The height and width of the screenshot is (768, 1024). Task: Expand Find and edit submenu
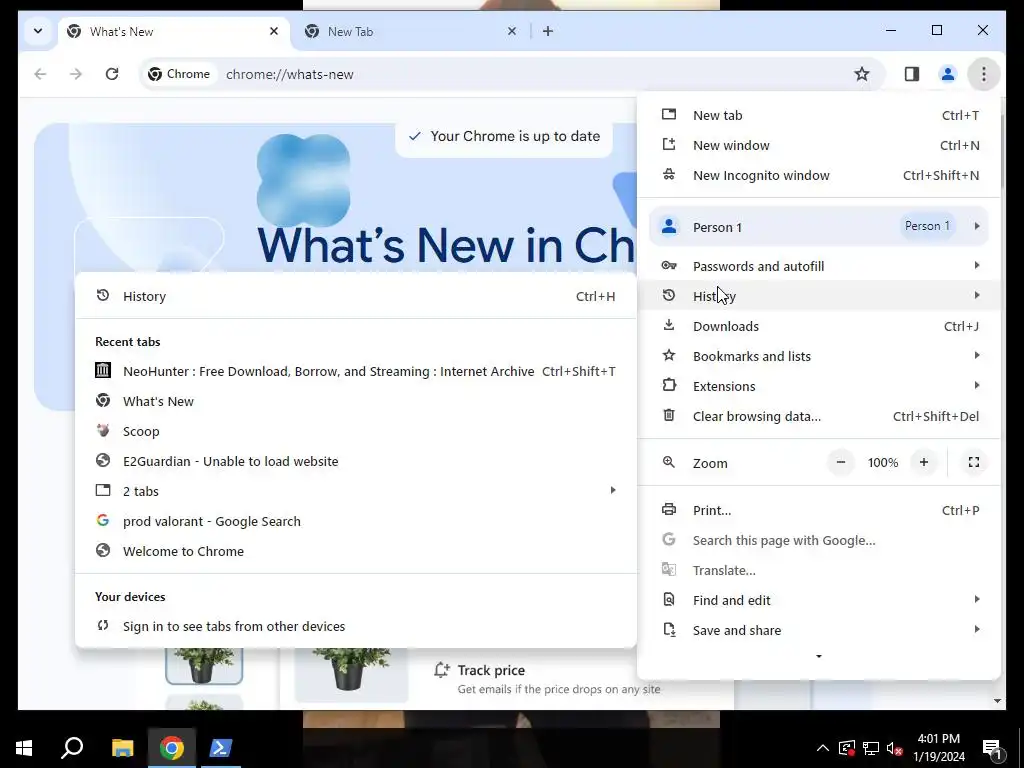click(x=819, y=600)
